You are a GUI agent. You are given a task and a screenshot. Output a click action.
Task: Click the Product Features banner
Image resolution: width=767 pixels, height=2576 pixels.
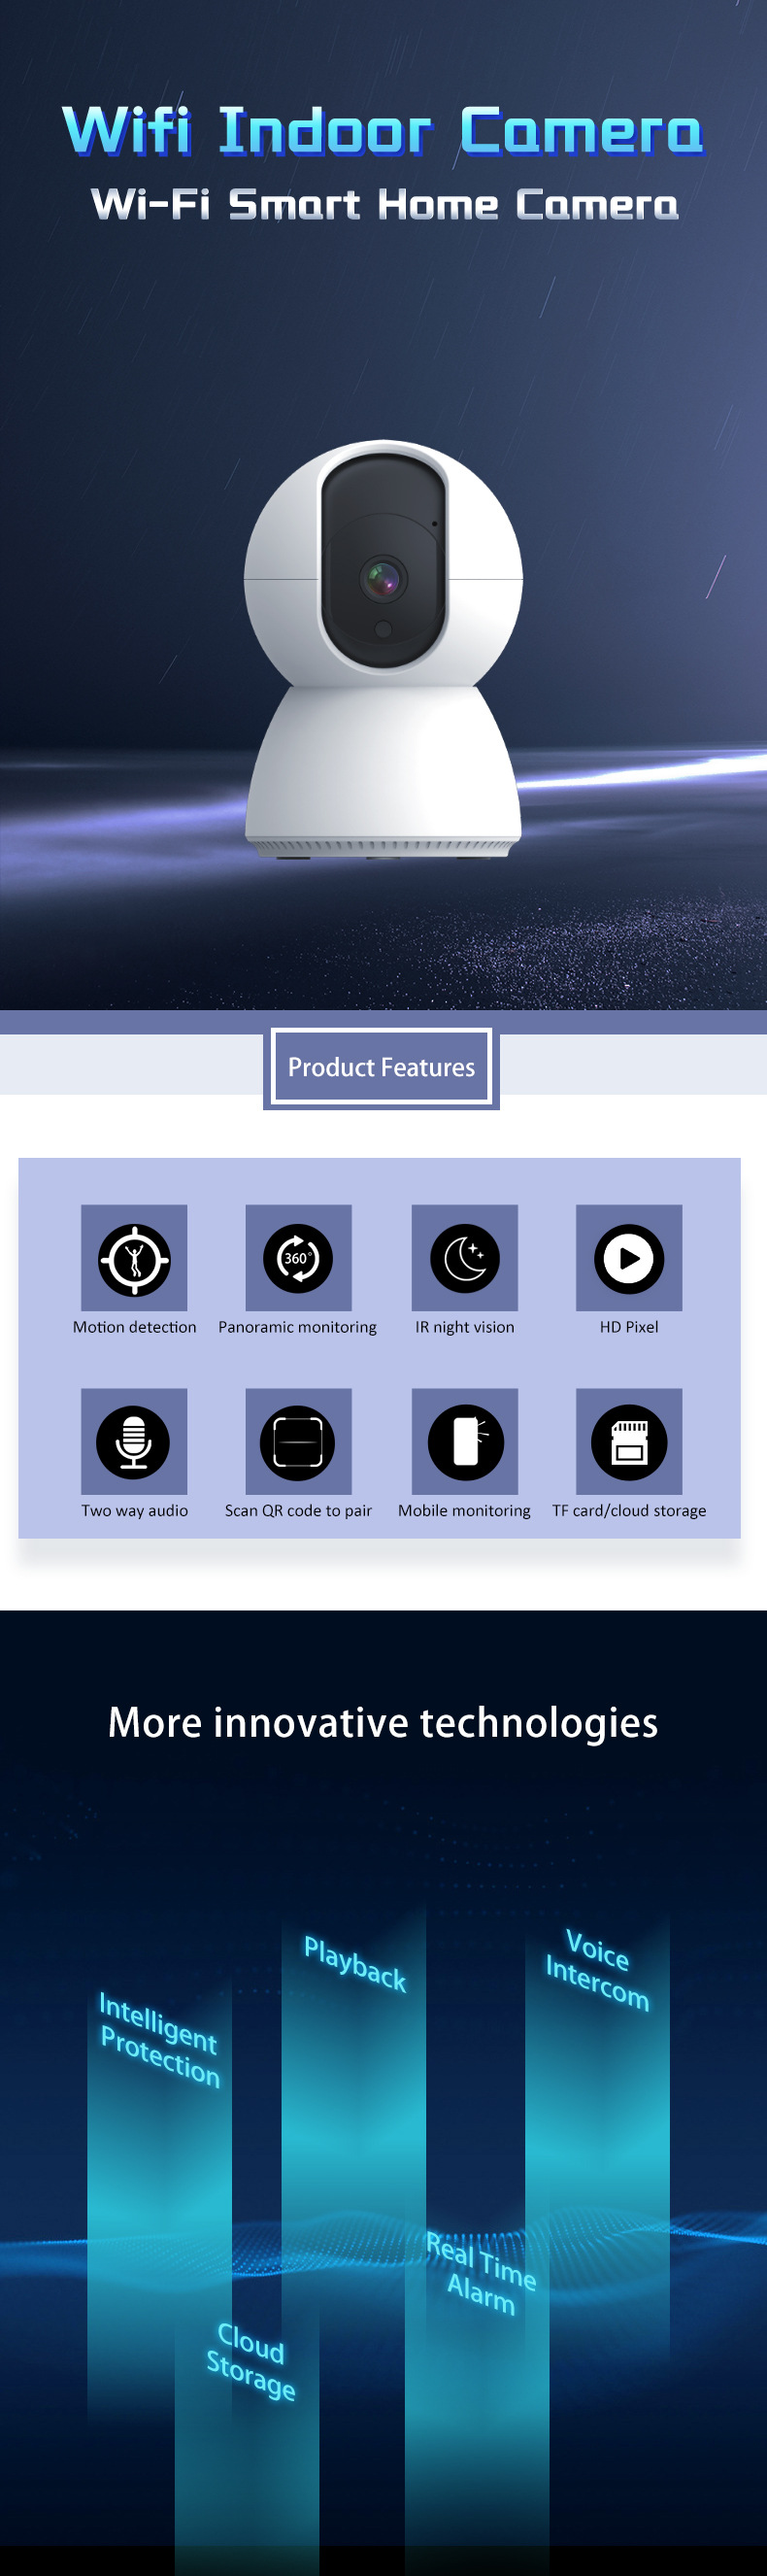[381, 1068]
